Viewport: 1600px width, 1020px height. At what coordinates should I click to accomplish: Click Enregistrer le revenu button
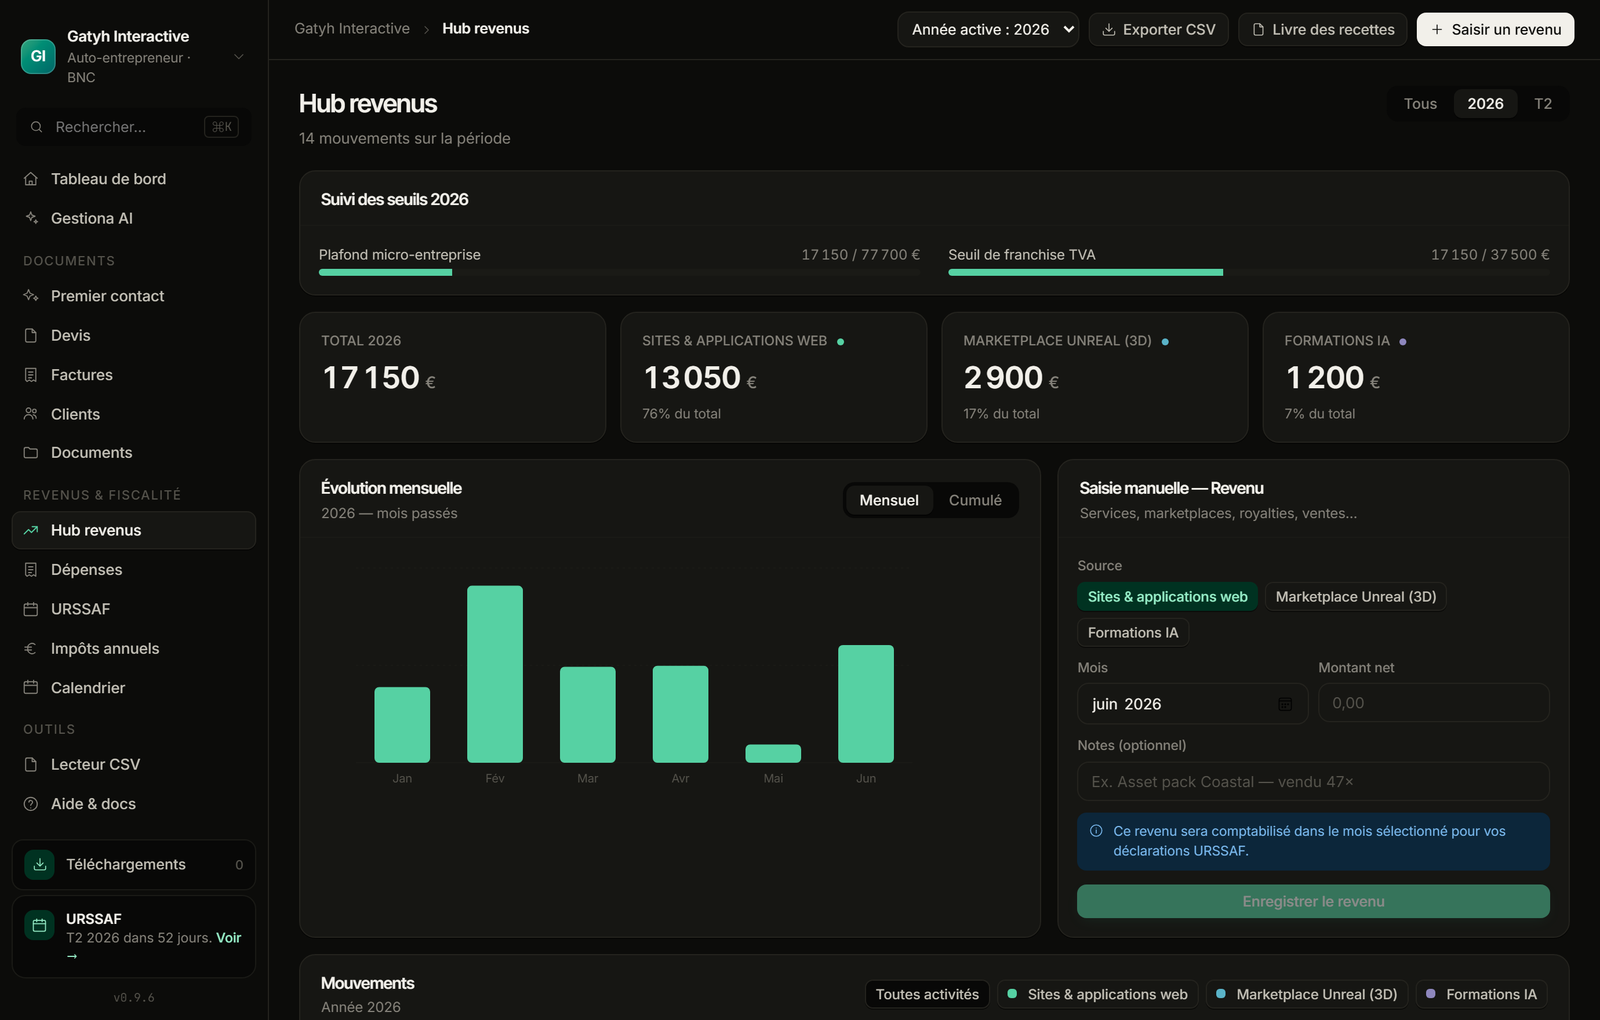coord(1313,902)
